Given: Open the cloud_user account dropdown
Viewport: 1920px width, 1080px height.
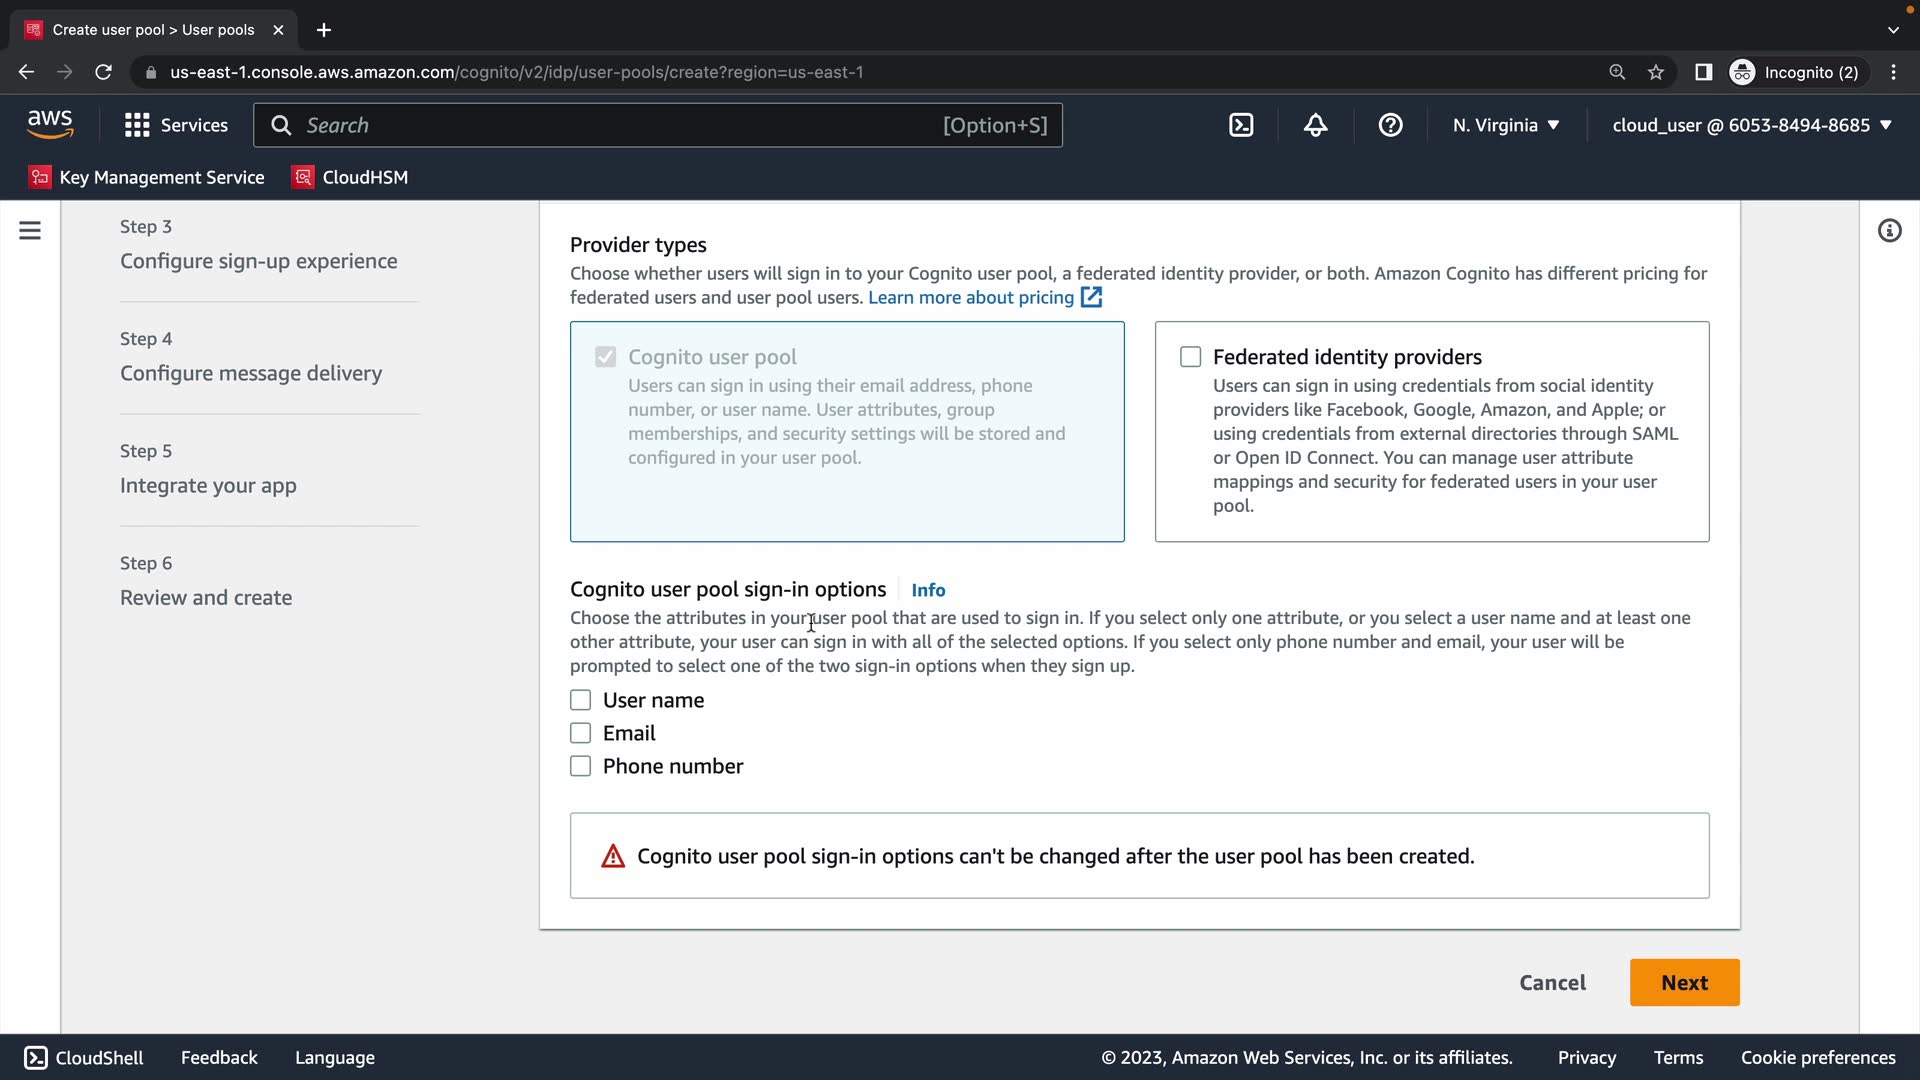Looking at the screenshot, I should tap(1752, 125).
